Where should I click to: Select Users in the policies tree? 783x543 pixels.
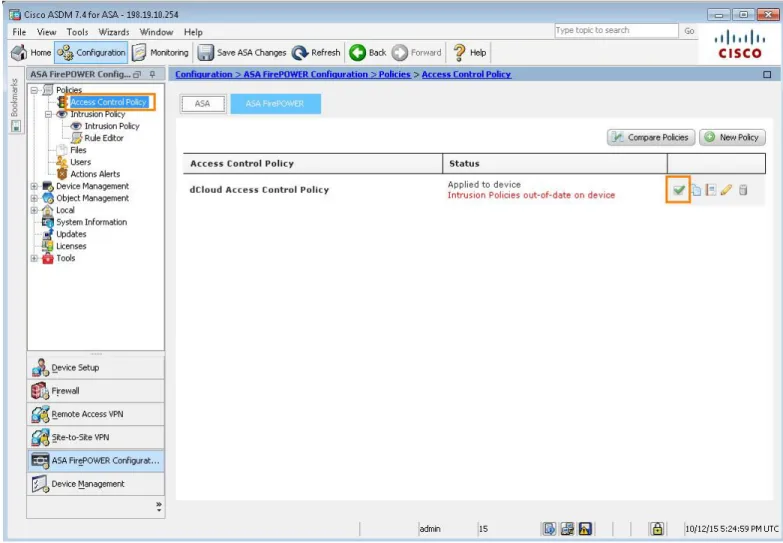coord(80,162)
